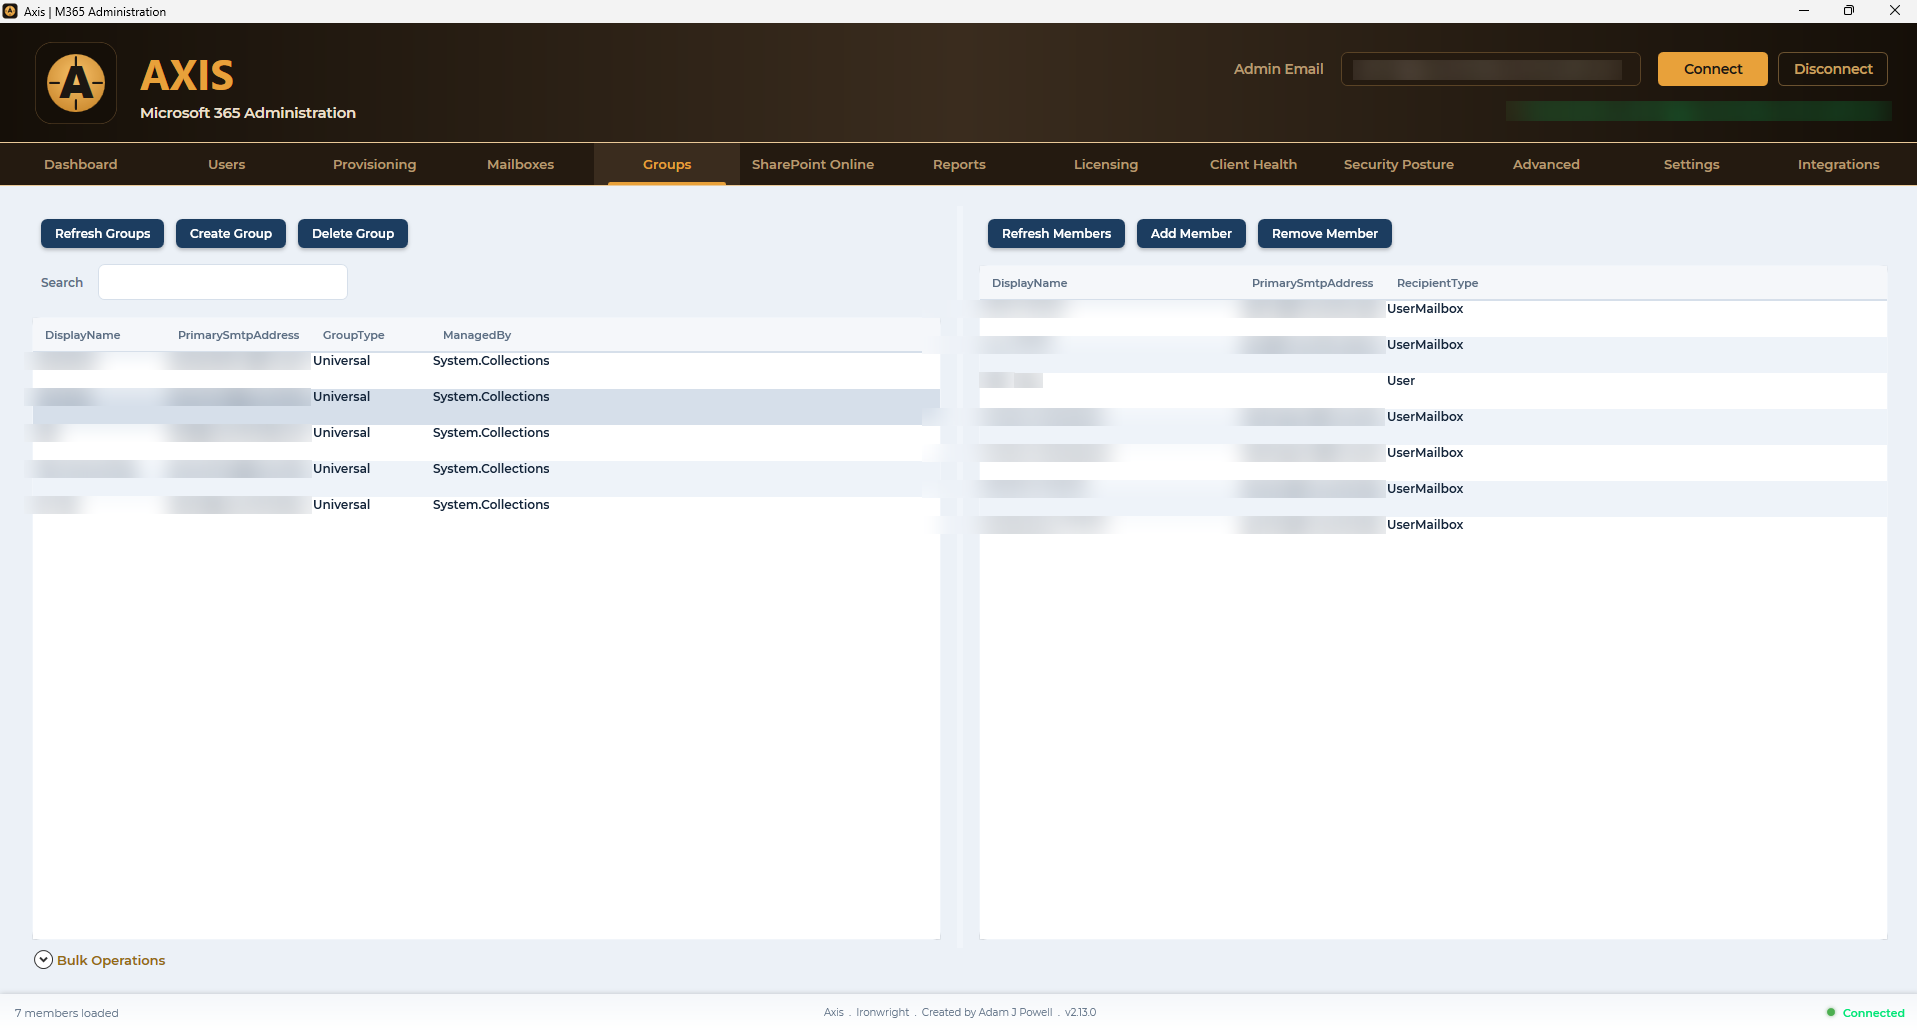The width and height of the screenshot is (1917, 1032).
Task: Click the Refresh Members button
Action: (1056, 234)
